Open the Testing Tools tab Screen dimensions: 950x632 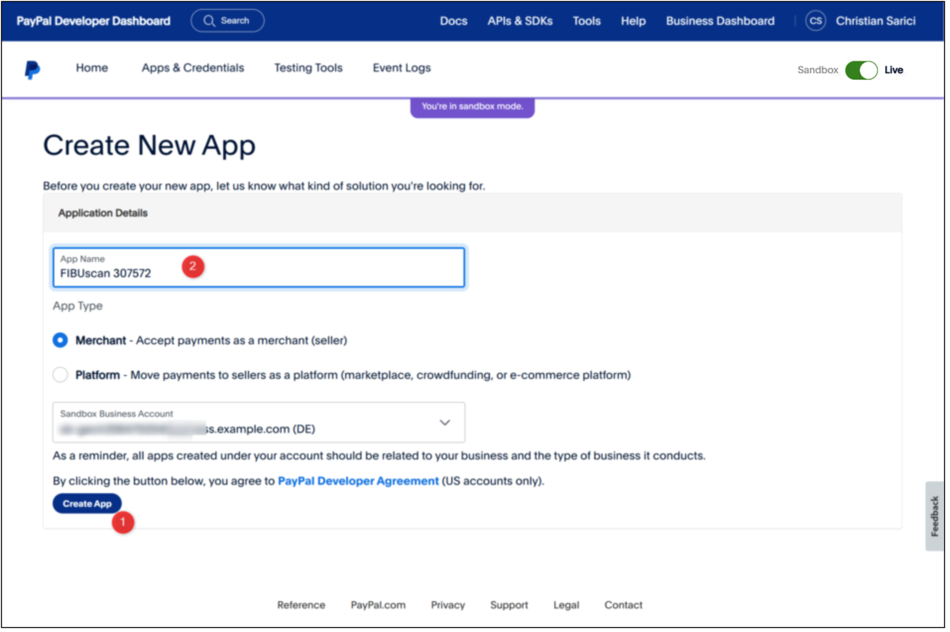tap(310, 68)
